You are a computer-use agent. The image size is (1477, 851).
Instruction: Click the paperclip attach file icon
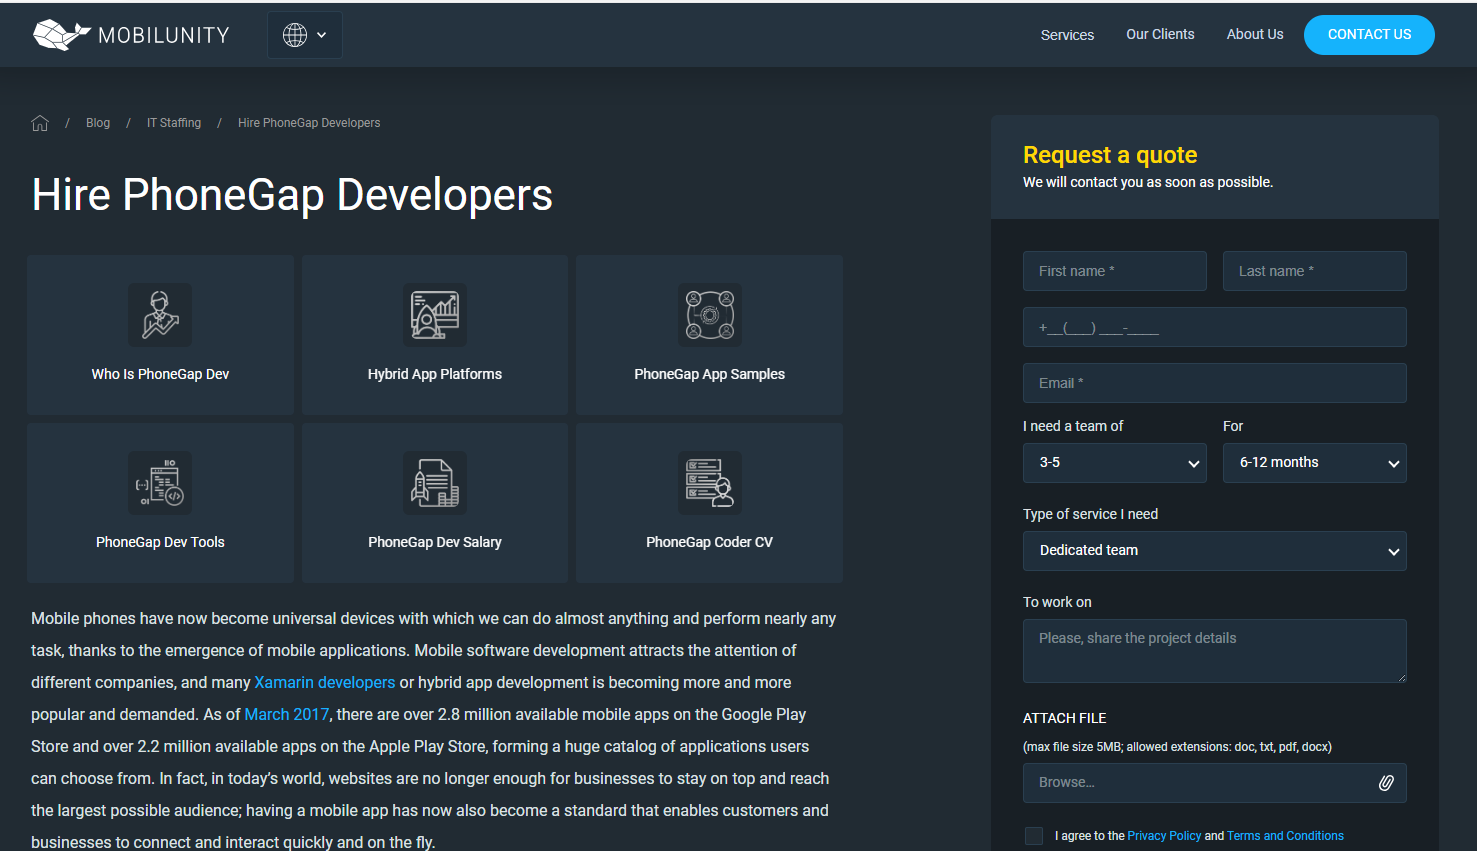click(x=1386, y=783)
